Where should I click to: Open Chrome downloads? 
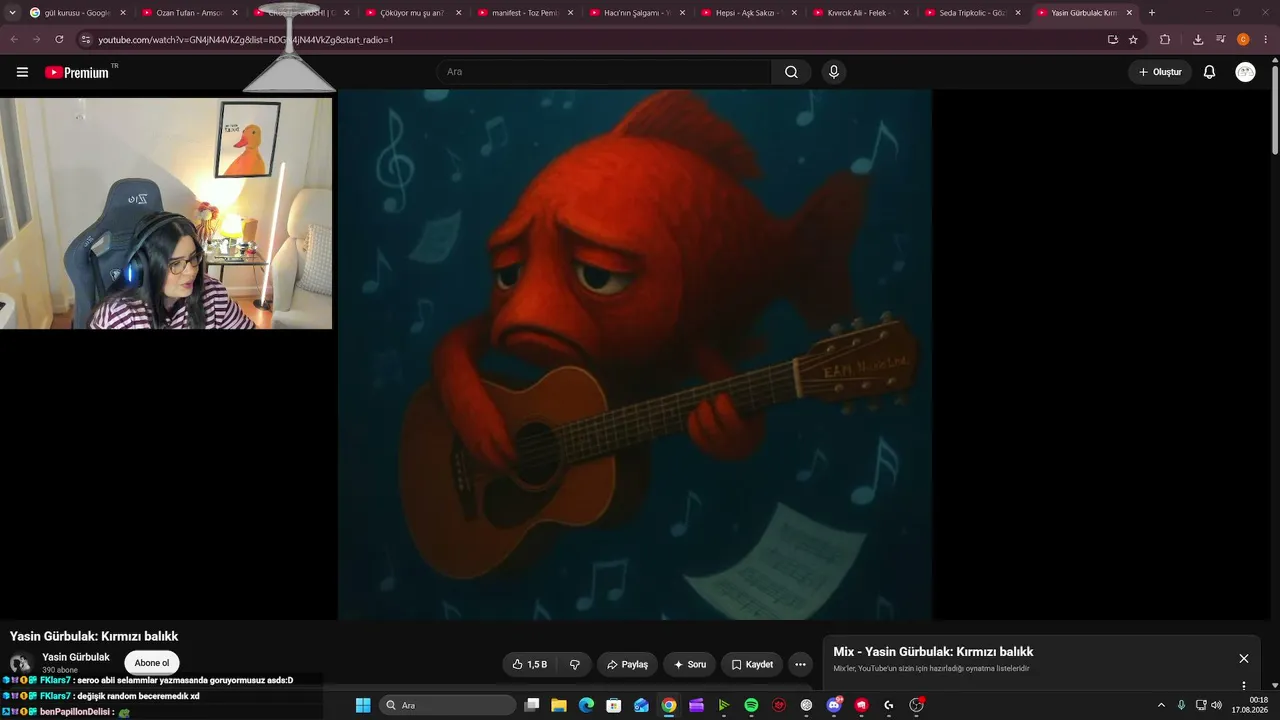click(1198, 40)
